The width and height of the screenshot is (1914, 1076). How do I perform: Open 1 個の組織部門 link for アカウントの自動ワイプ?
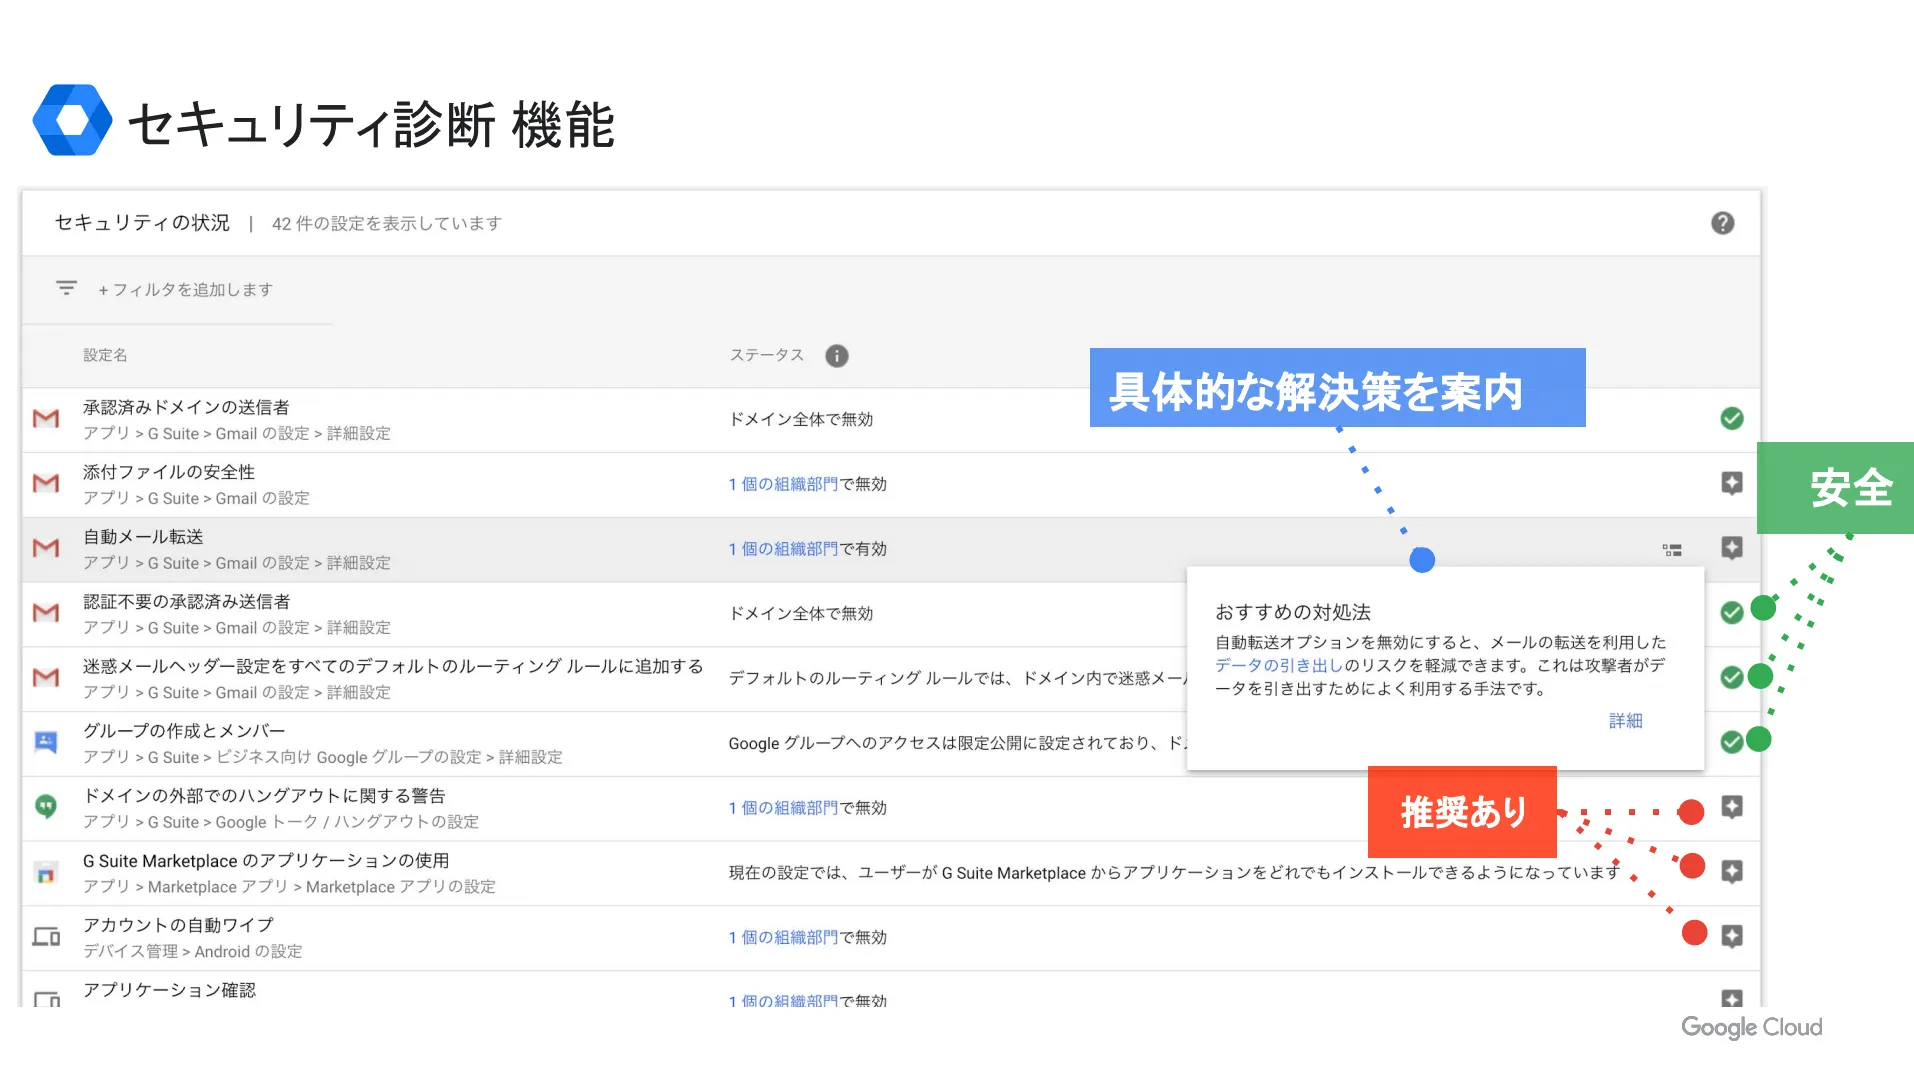tap(783, 937)
